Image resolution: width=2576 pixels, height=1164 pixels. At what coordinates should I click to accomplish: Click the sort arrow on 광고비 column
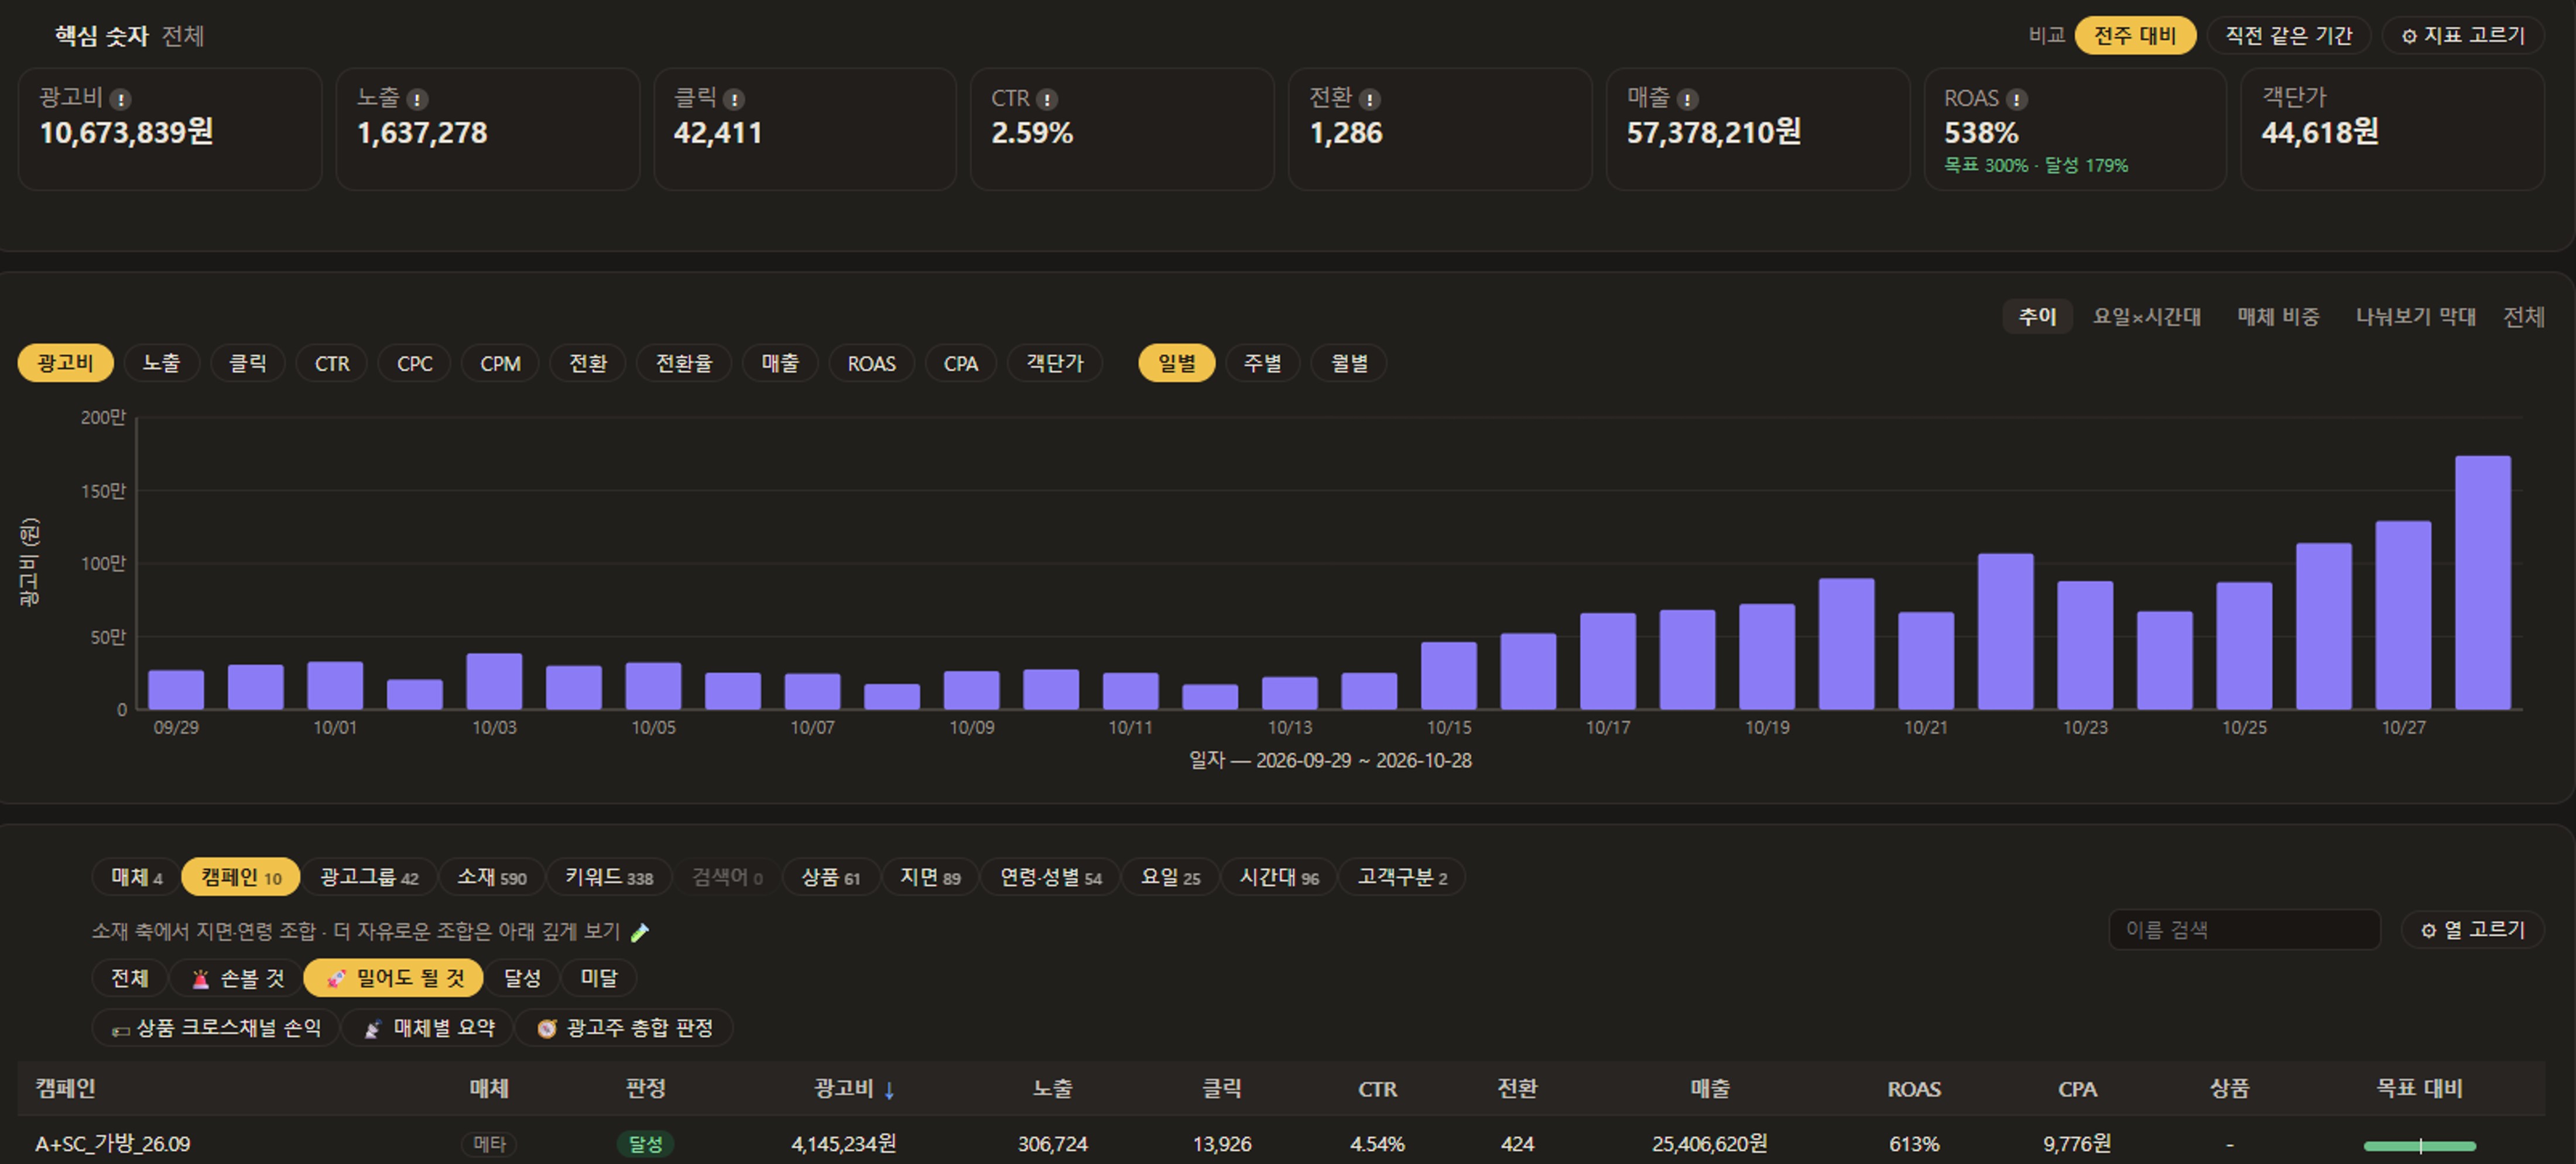[x=889, y=1090]
